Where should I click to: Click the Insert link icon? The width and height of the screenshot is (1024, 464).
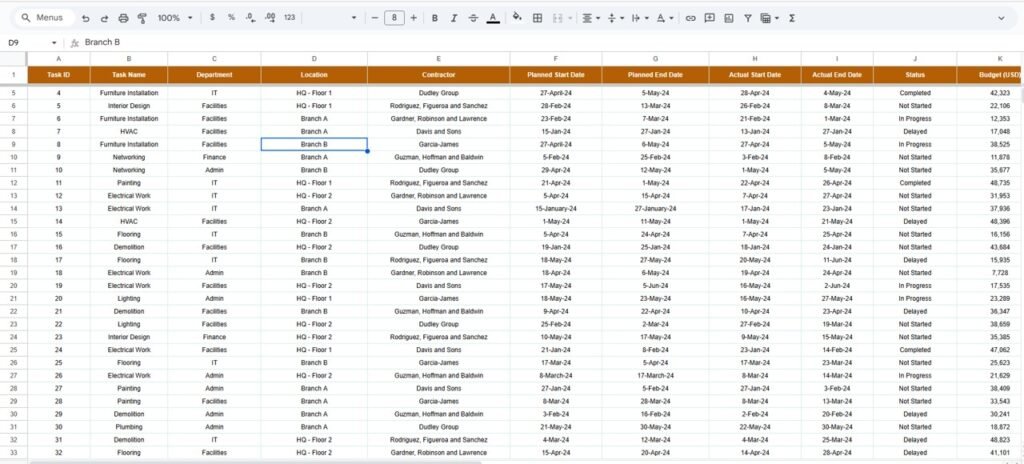coord(690,18)
